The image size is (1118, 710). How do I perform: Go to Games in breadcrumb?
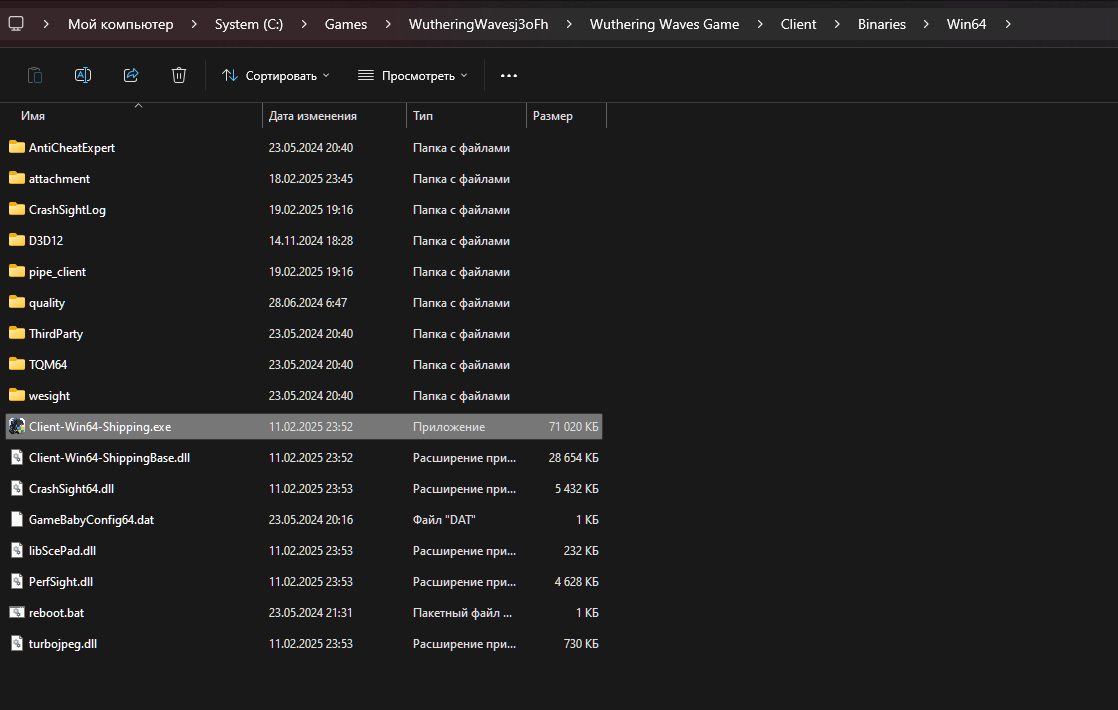click(x=346, y=24)
